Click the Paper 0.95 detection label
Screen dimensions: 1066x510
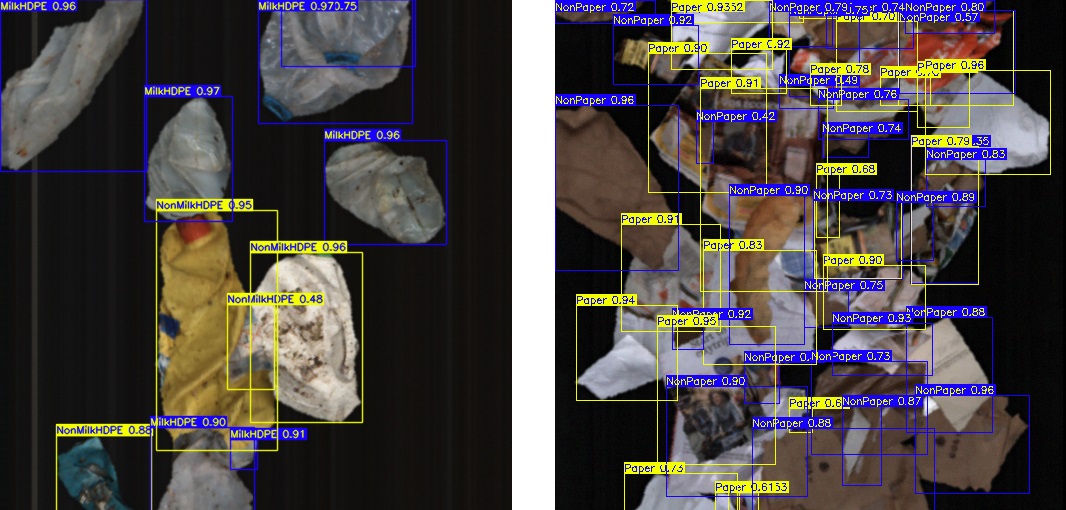pos(687,321)
